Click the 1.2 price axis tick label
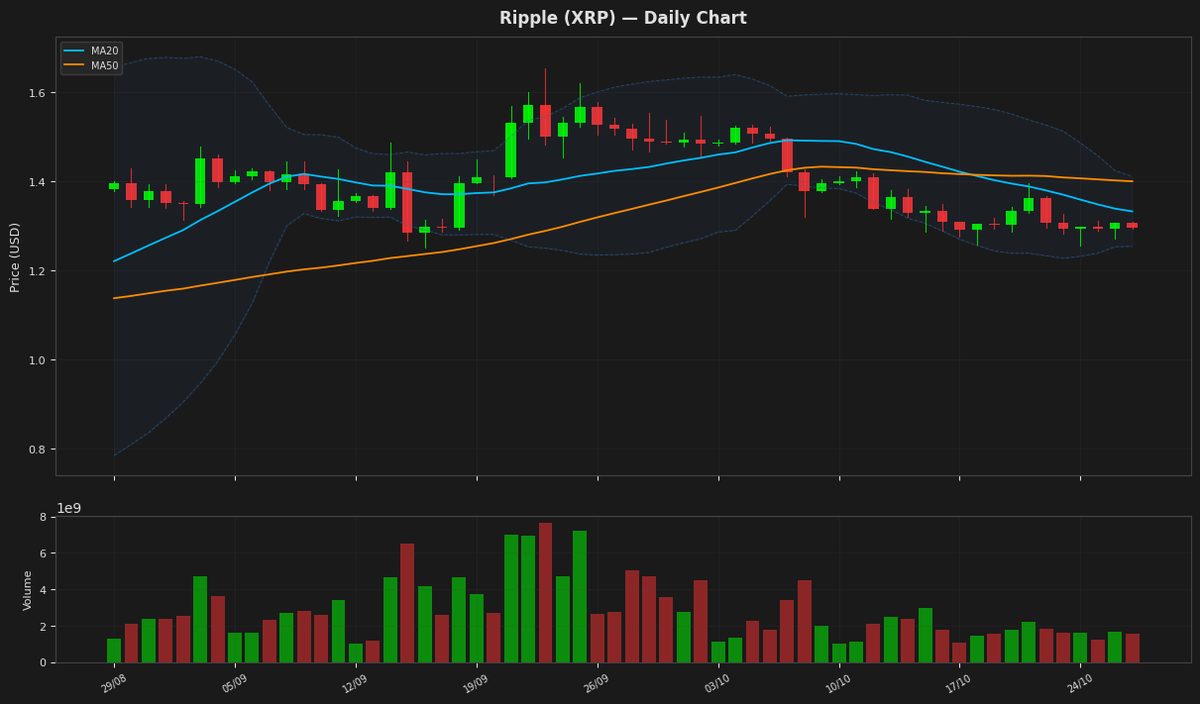This screenshot has width=1200, height=704. (37, 271)
